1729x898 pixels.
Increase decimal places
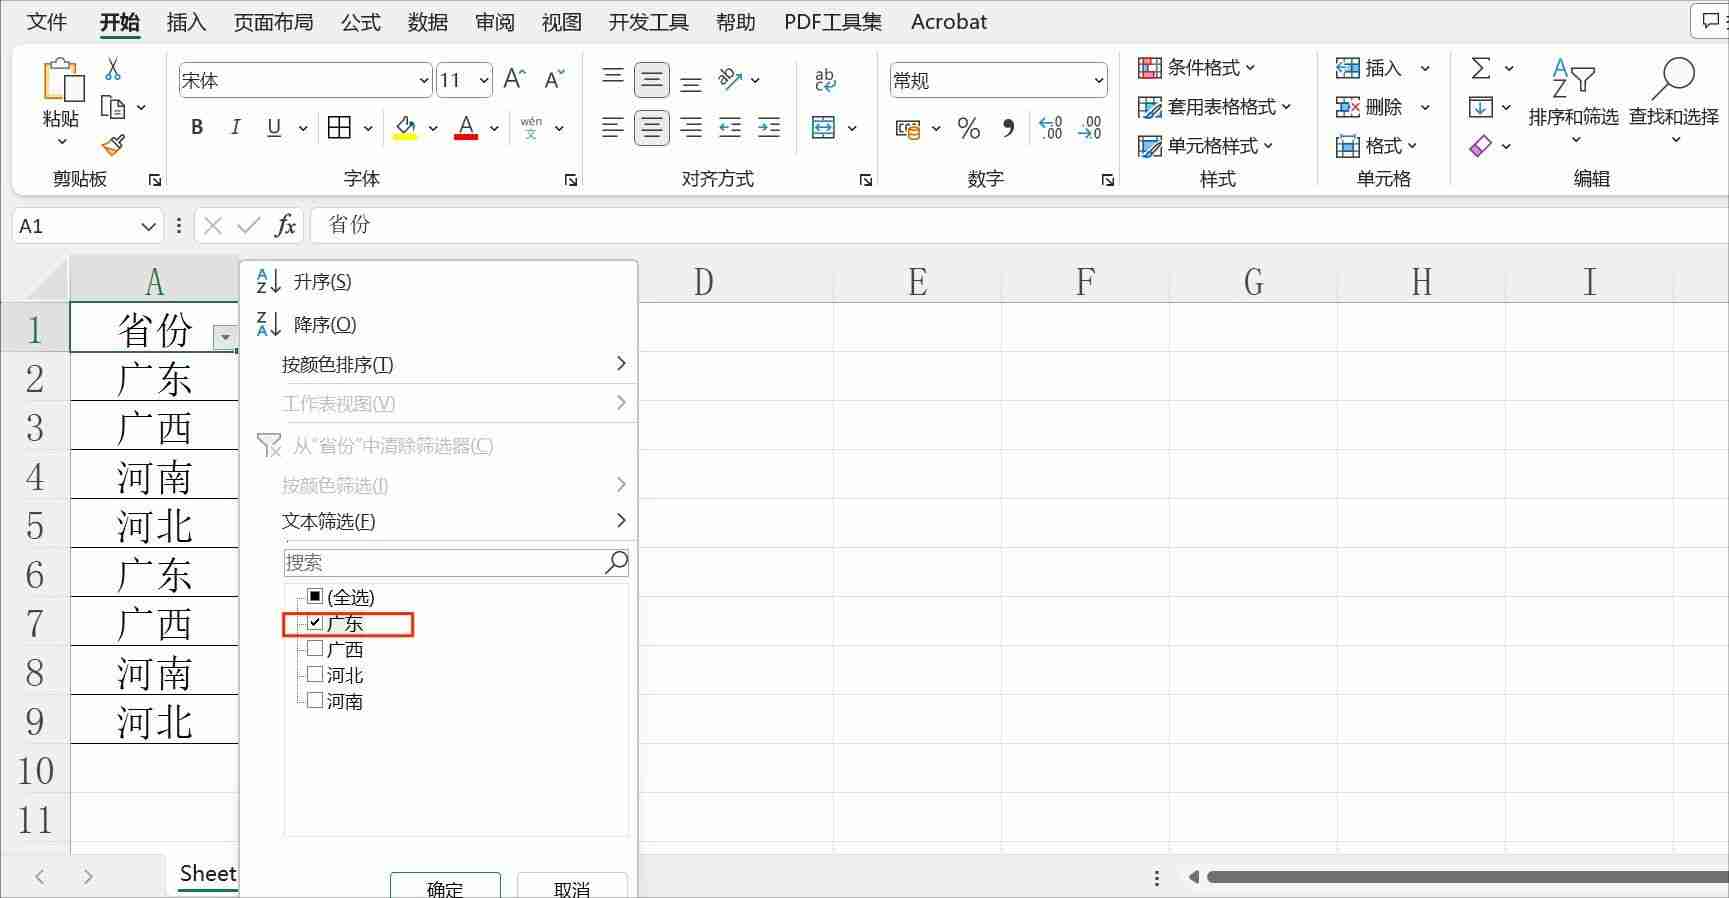(x=1050, y=128)
